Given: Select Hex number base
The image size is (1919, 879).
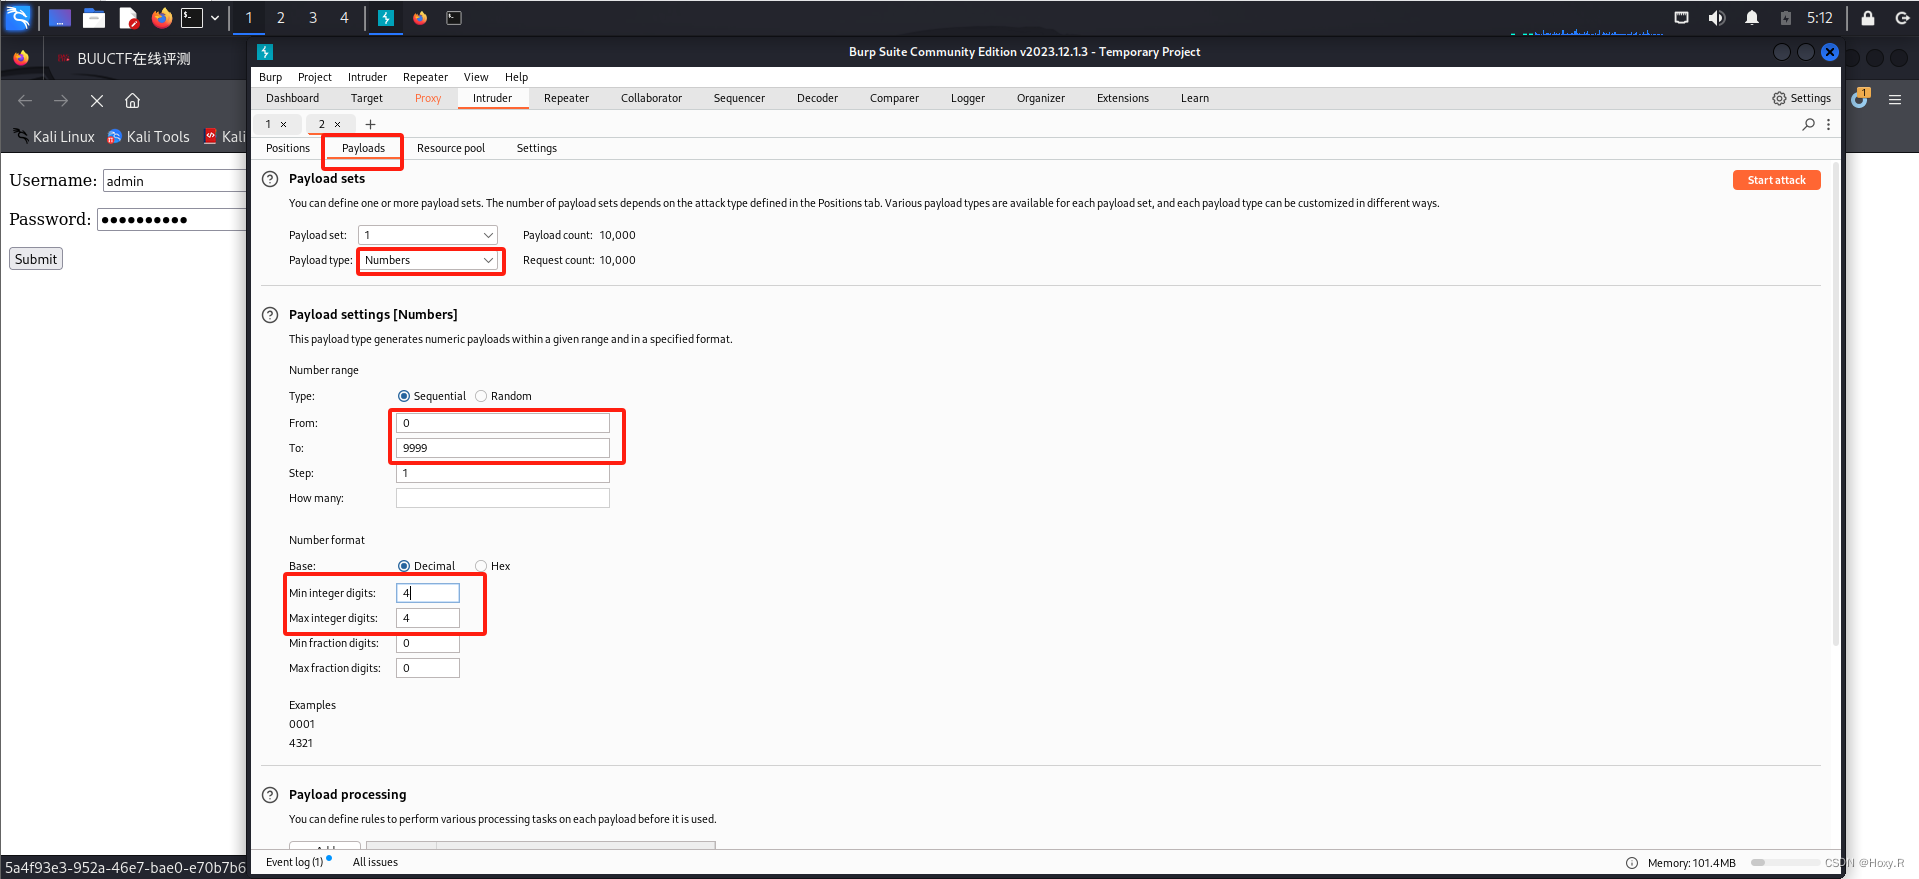Looking at the screenshot, I should [481, 566].
